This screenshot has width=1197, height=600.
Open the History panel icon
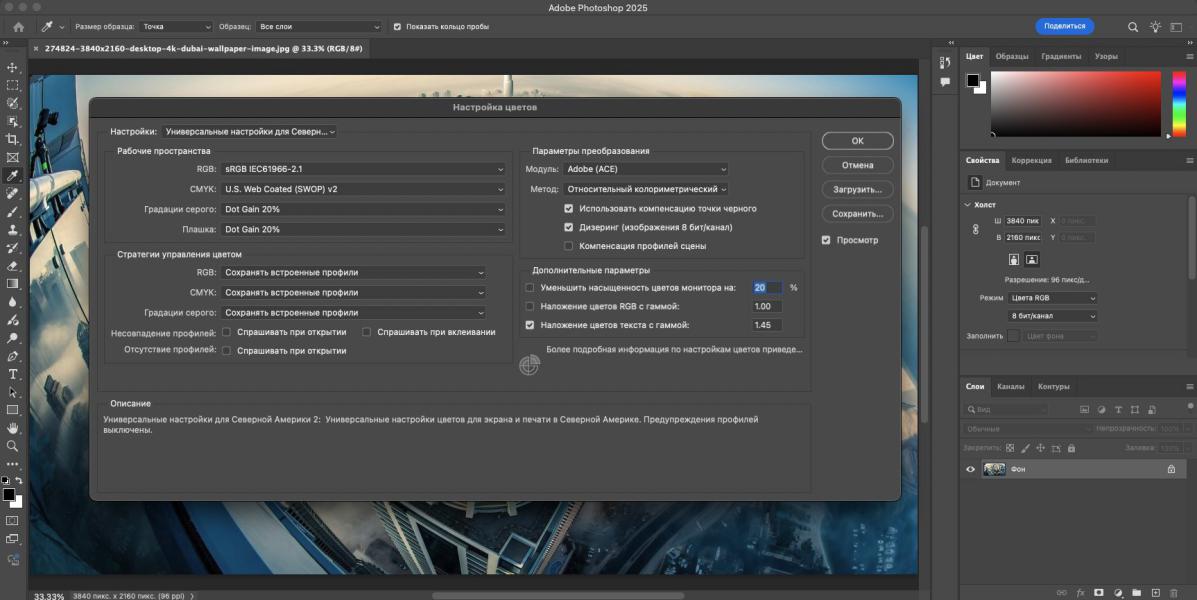(945, 63)
